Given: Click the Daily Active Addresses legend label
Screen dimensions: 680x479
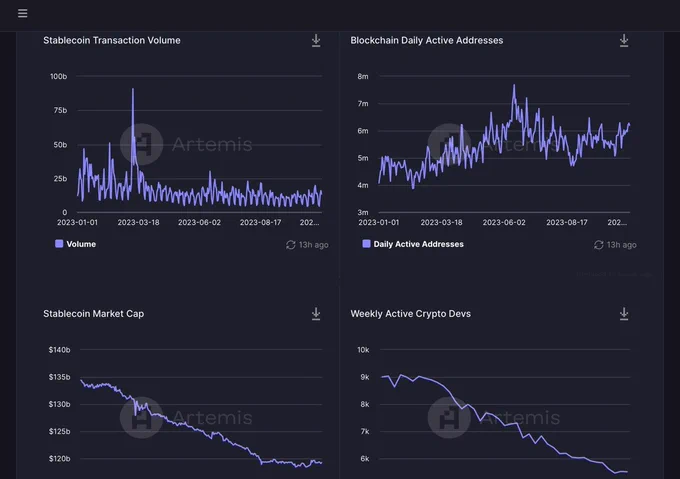Looking at the screenshot, I should (418, 244).
